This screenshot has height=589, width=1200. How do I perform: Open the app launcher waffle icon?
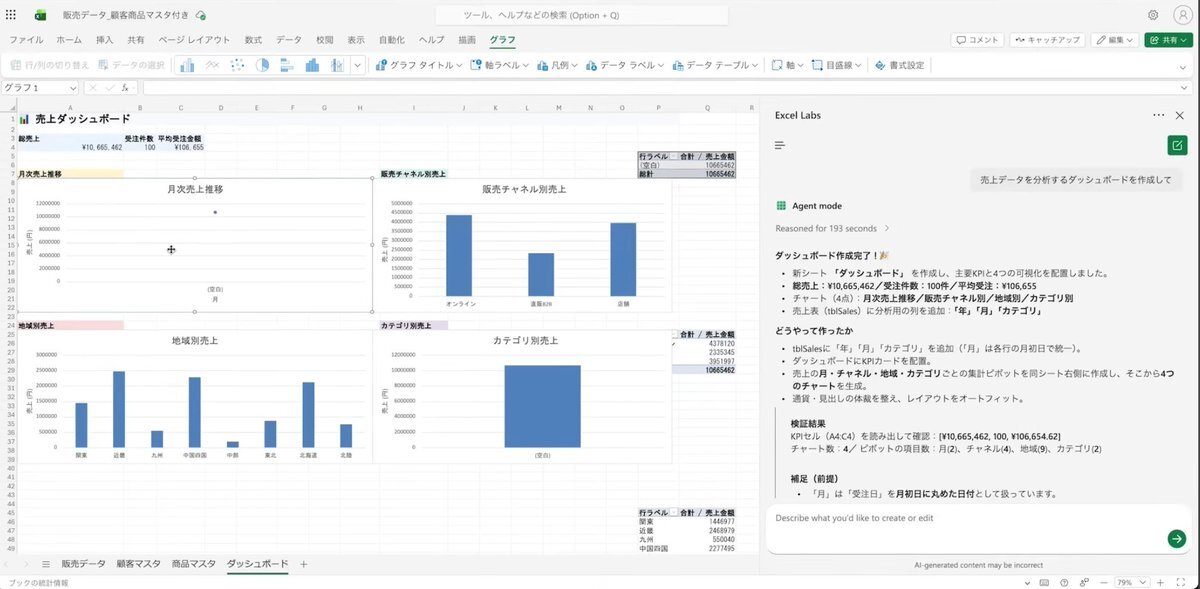click(x=11, y=15)
